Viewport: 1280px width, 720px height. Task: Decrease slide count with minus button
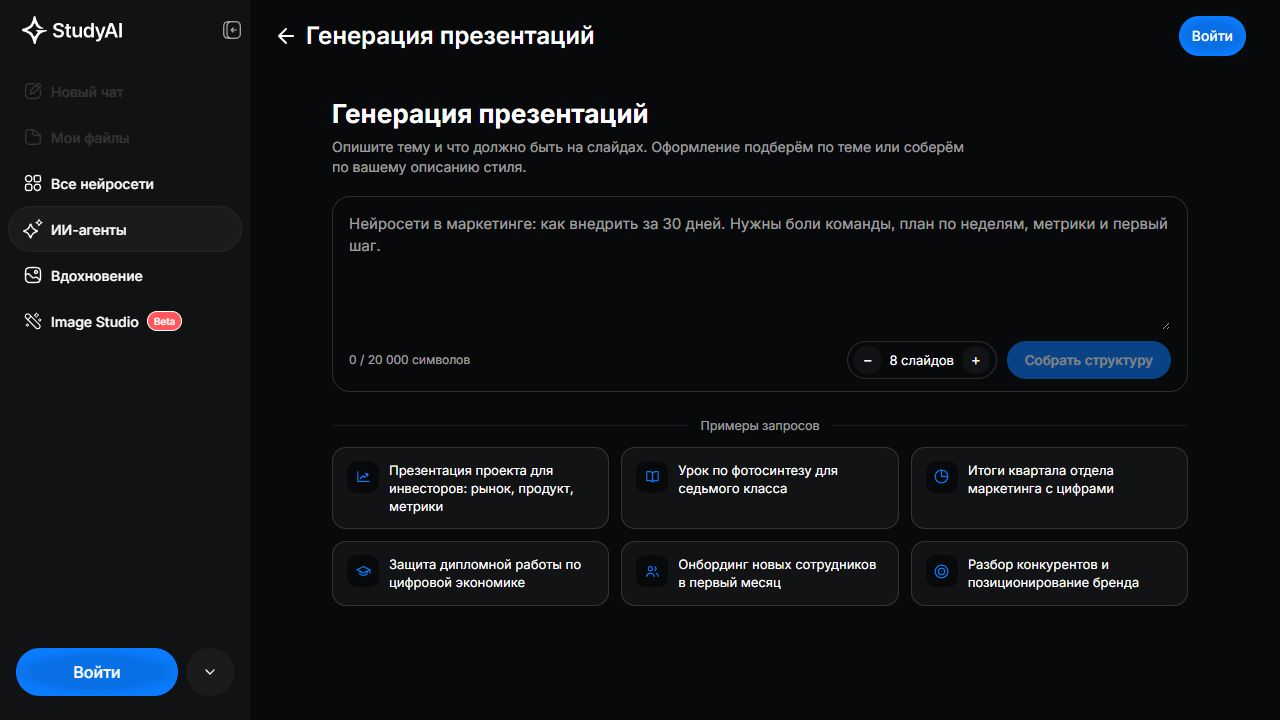[x=867, y=360]
